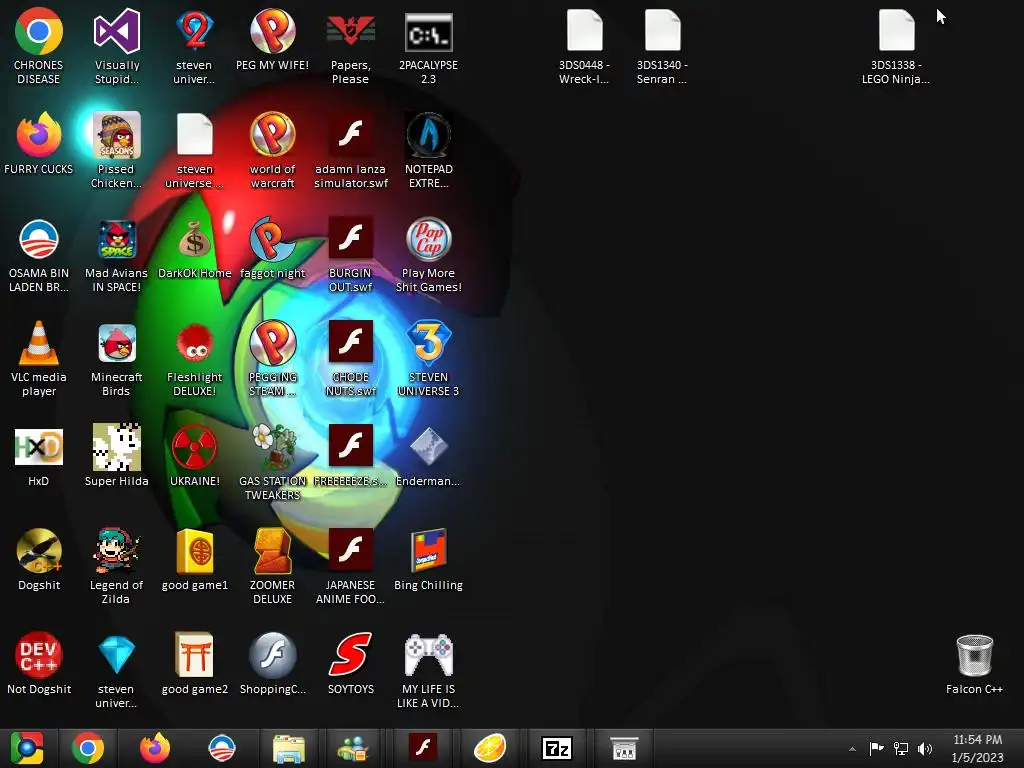Click the orange slice taskbar icon
The width and height of the screenshot is (1024, 768).
(x=490, y=748)
